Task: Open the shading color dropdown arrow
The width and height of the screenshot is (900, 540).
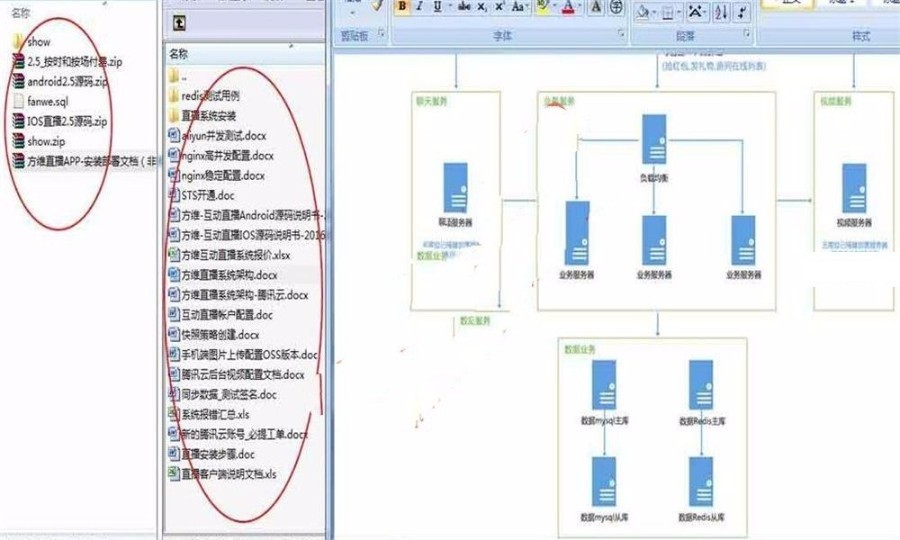Action: pos(655,12)
